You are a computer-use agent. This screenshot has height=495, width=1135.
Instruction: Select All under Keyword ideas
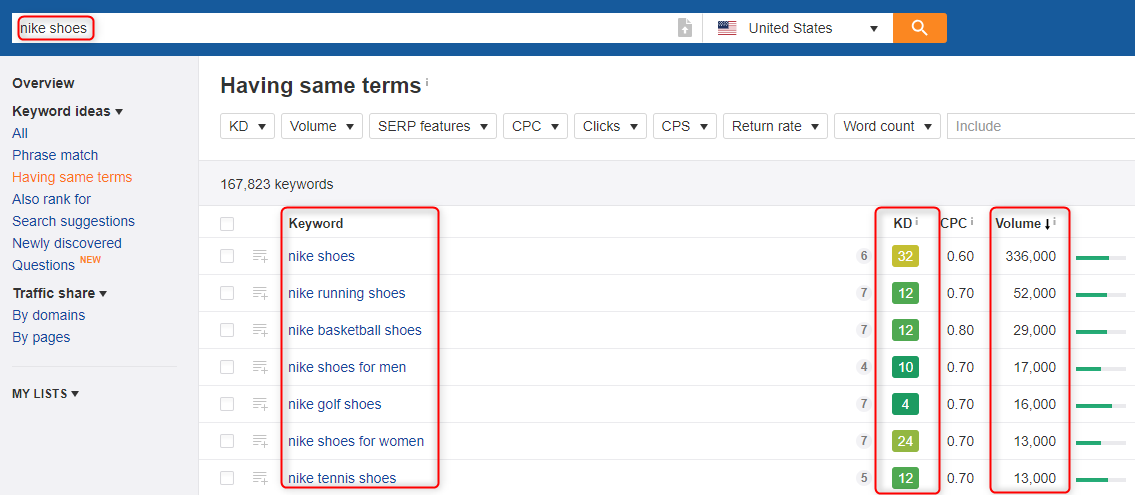click(20, 133)
